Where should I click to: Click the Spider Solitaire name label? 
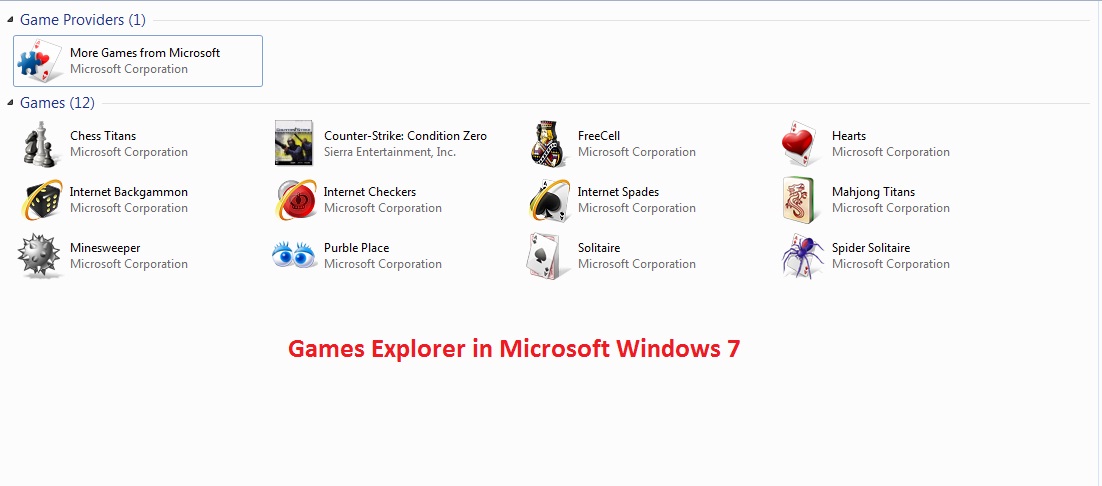point(870,248)
